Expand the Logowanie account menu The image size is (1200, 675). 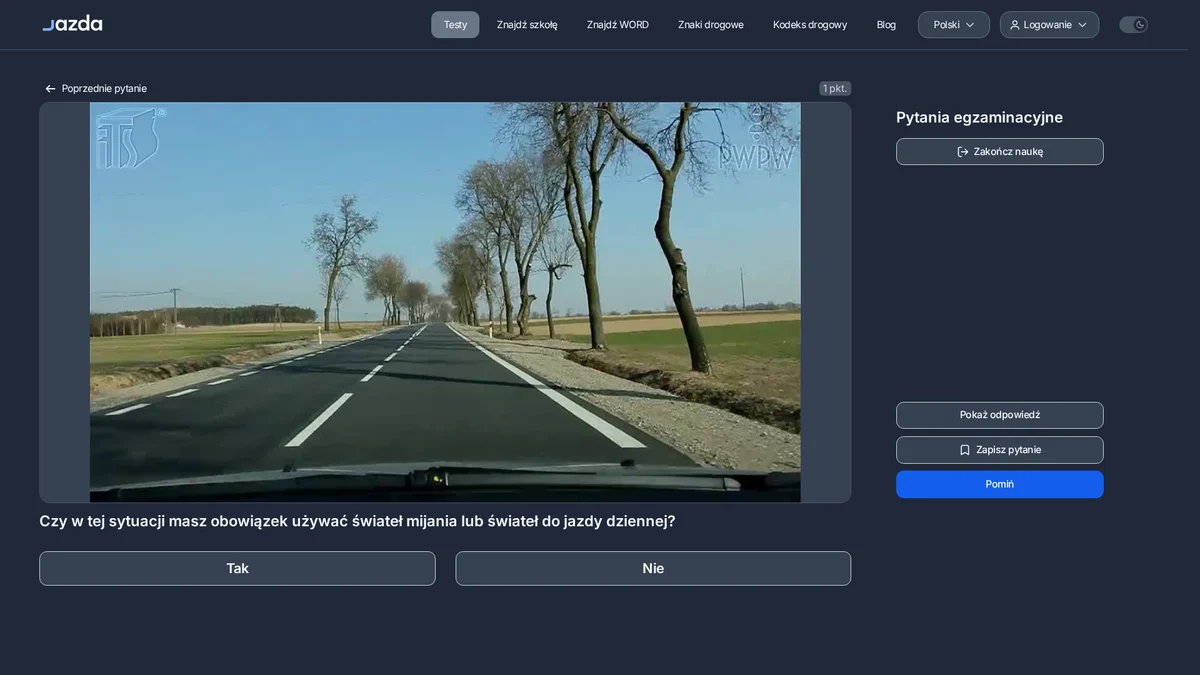(1049, 25)
